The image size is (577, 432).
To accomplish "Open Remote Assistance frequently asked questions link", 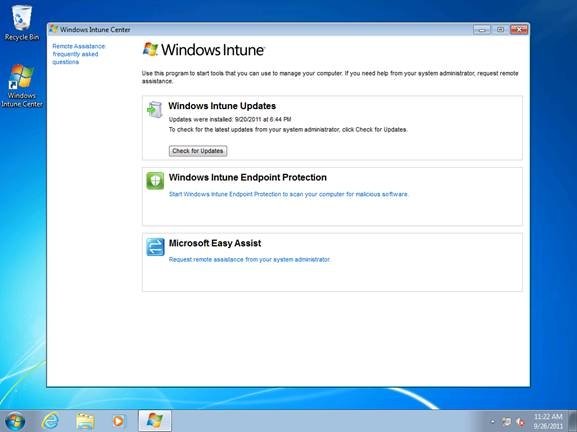I will pos(78,54).
